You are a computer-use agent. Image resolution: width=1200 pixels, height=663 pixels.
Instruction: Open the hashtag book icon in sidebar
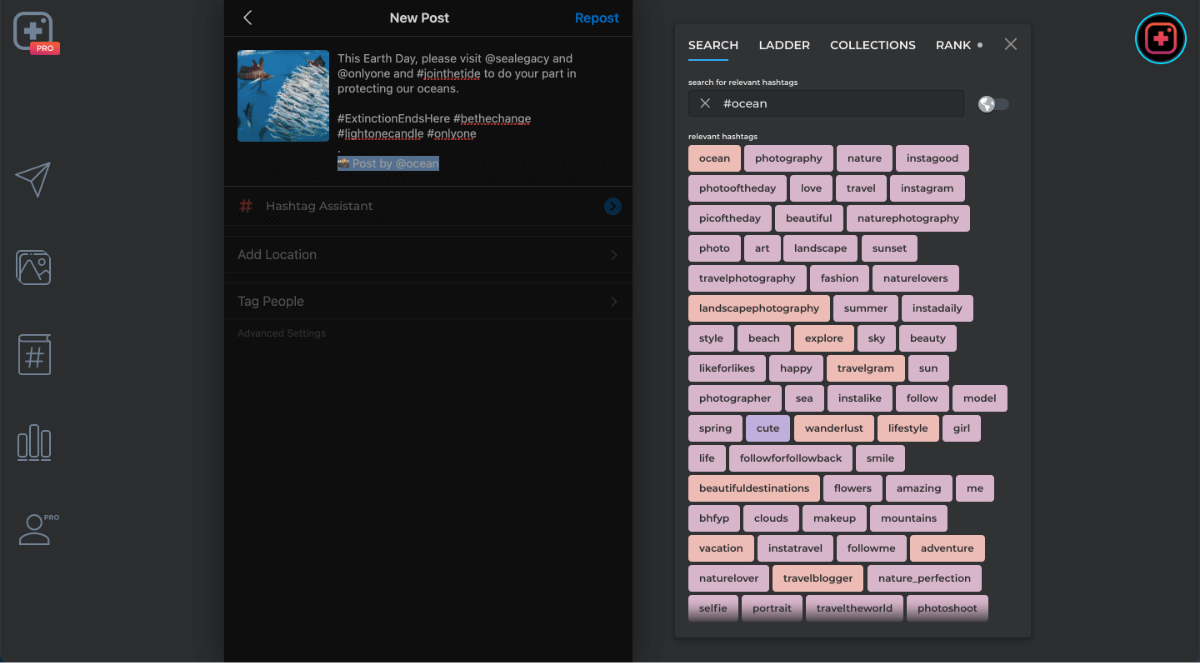[34, 354]
